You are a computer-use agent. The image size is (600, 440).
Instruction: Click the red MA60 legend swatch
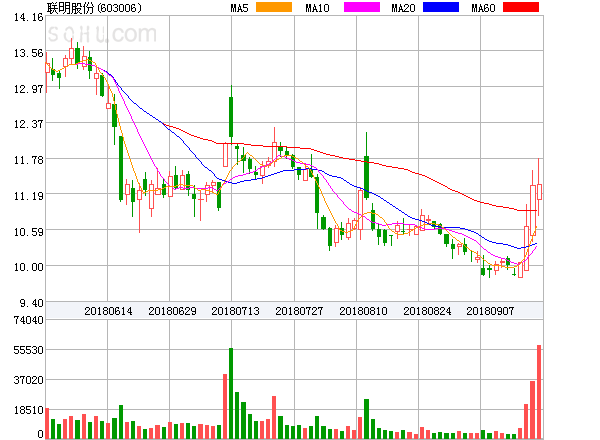(521, 7)
